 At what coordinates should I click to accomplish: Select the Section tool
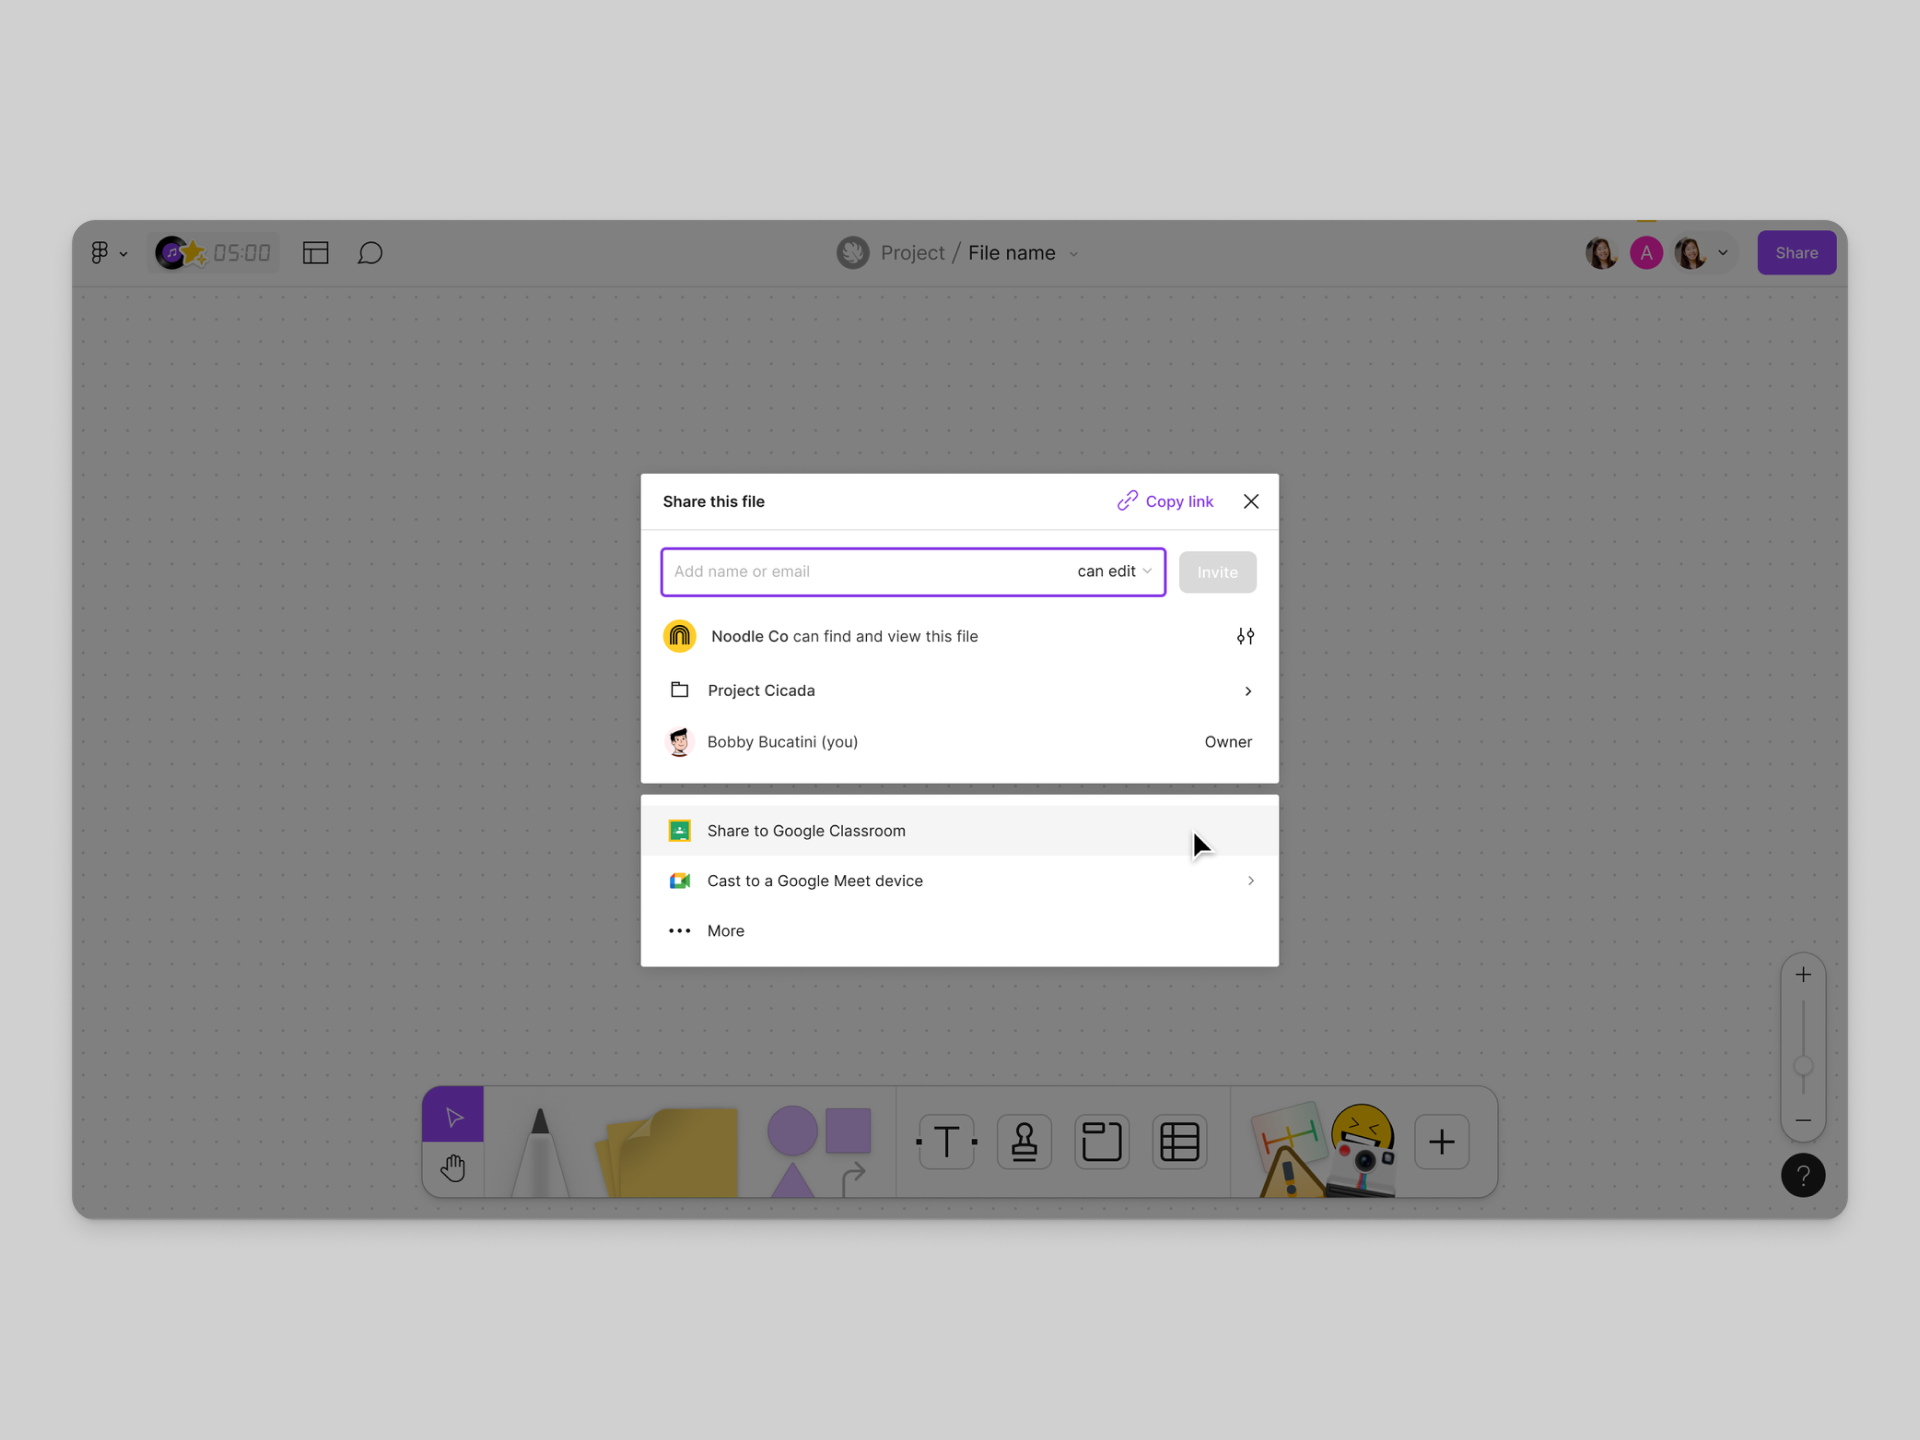pyautogui.click(x=1101, y=1141)
